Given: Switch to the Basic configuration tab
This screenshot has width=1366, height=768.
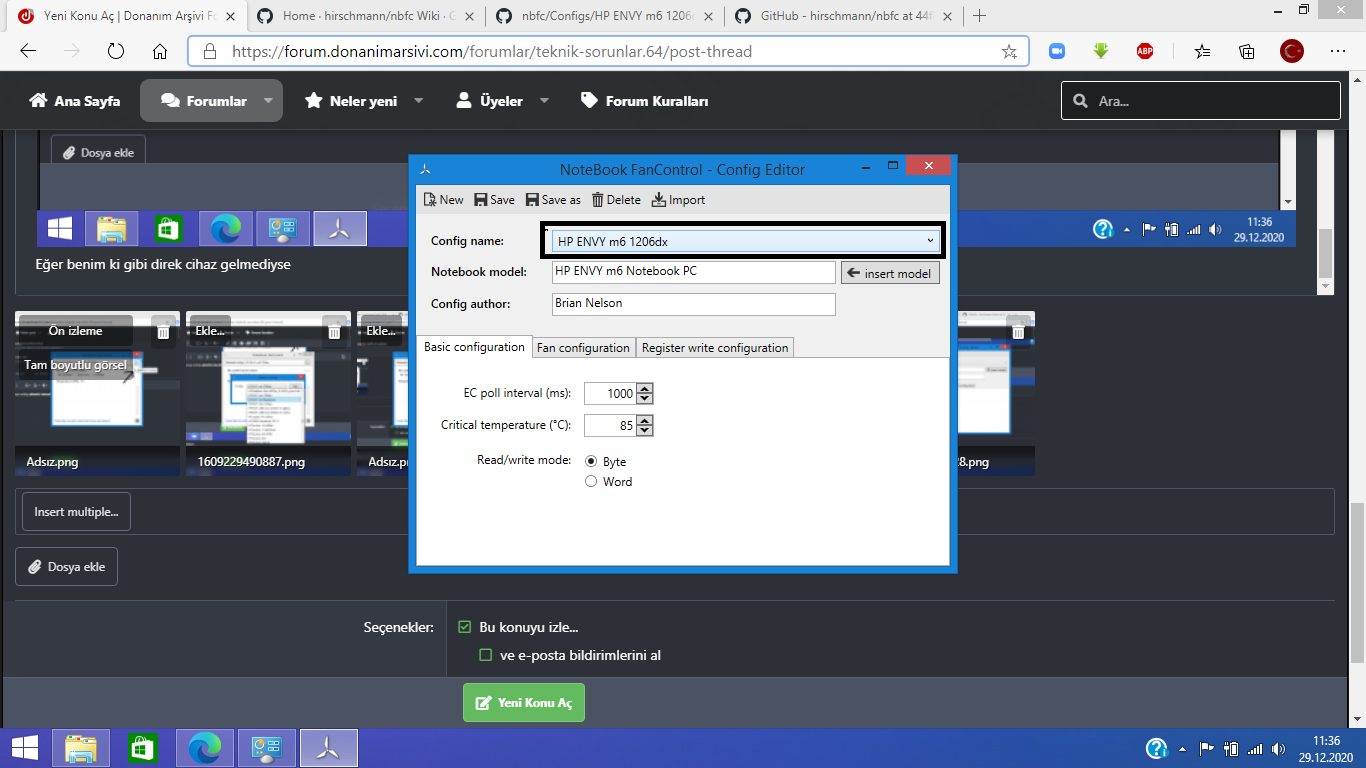Looking at the screenshot, I should [x=474, y=347].
